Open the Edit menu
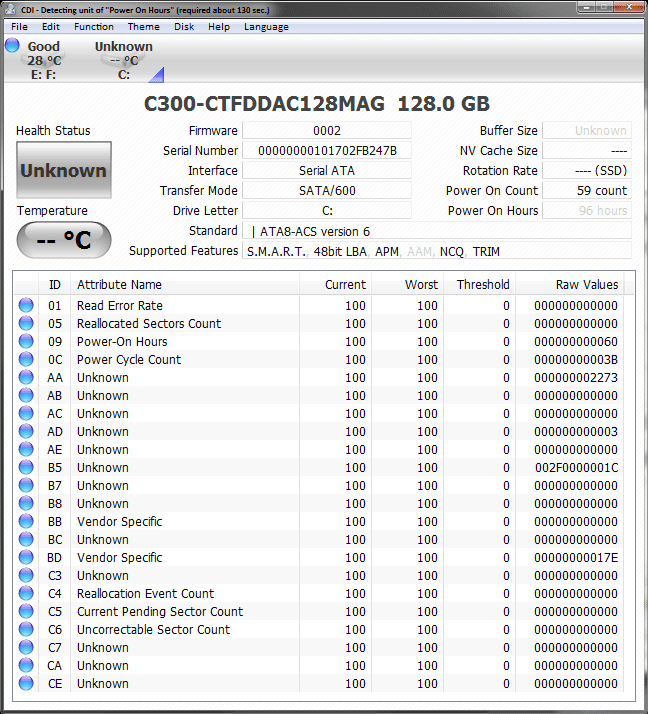 tap(51, 27)
